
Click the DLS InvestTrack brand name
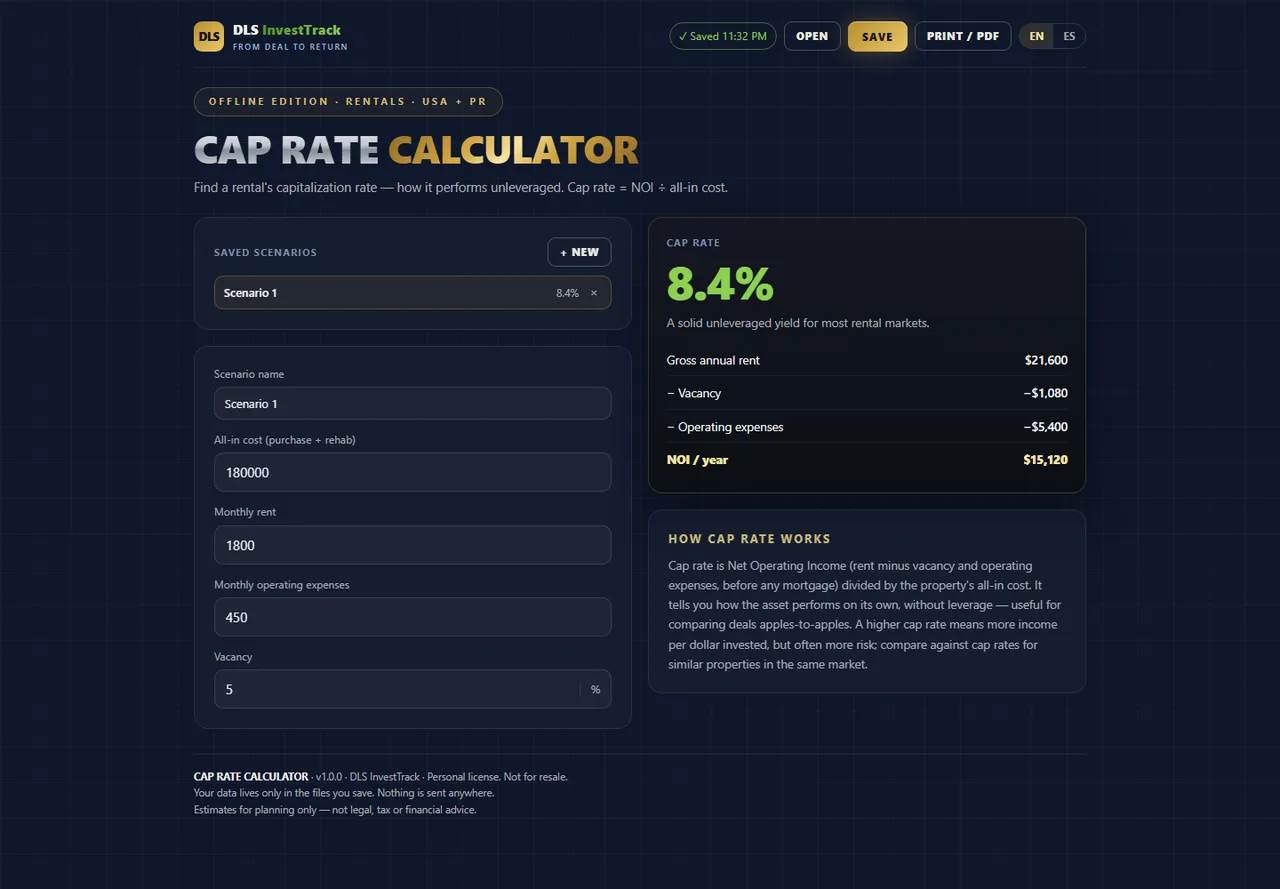click(x=287, y=30)
